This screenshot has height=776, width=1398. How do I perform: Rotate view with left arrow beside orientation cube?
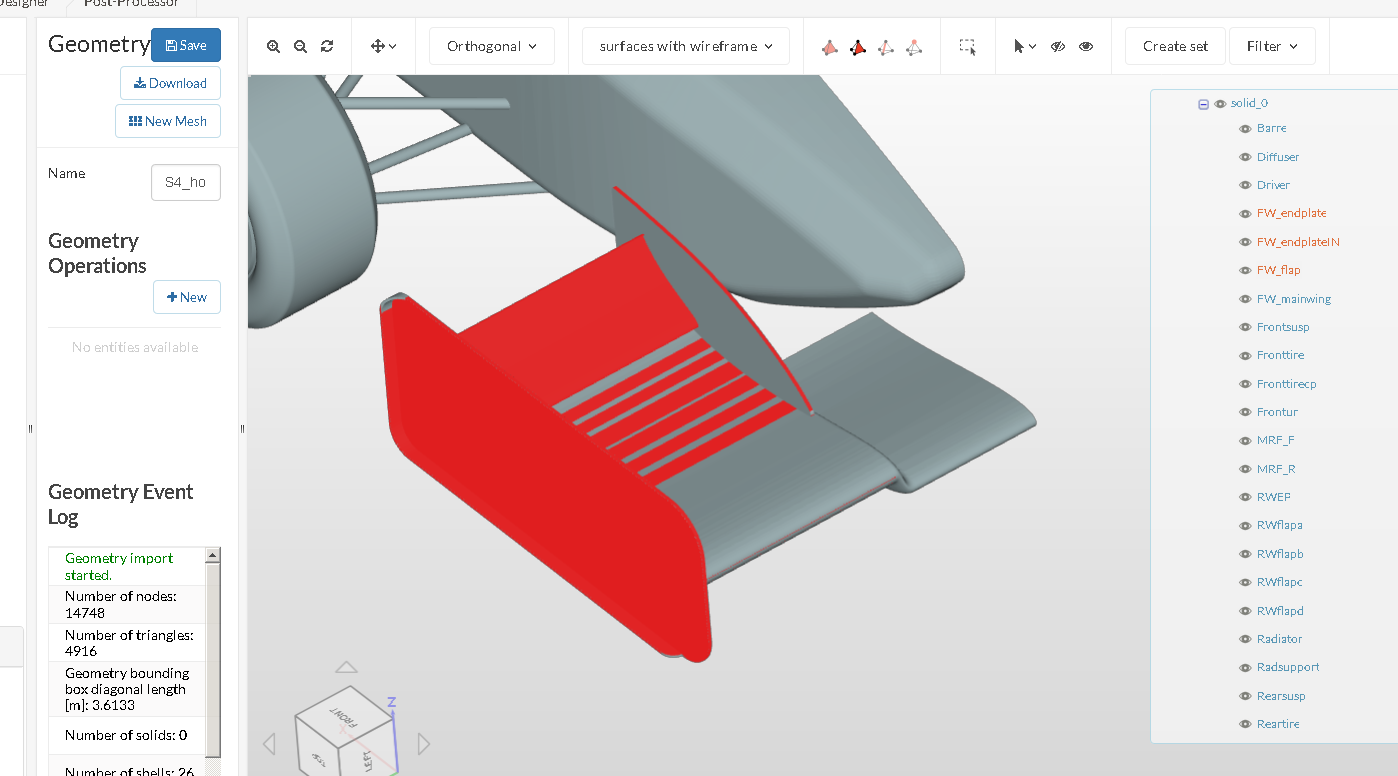tap(269, 744)
